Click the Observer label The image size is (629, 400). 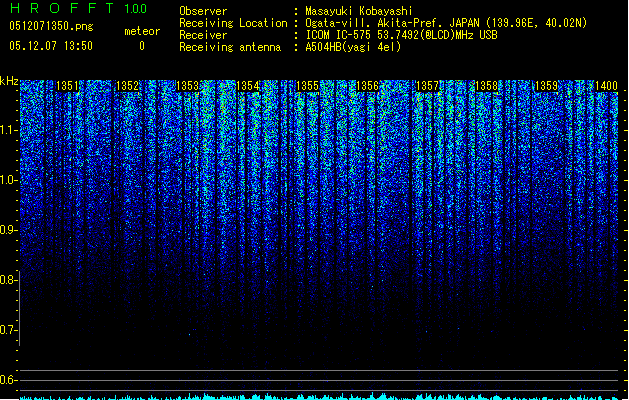point(203,11)
